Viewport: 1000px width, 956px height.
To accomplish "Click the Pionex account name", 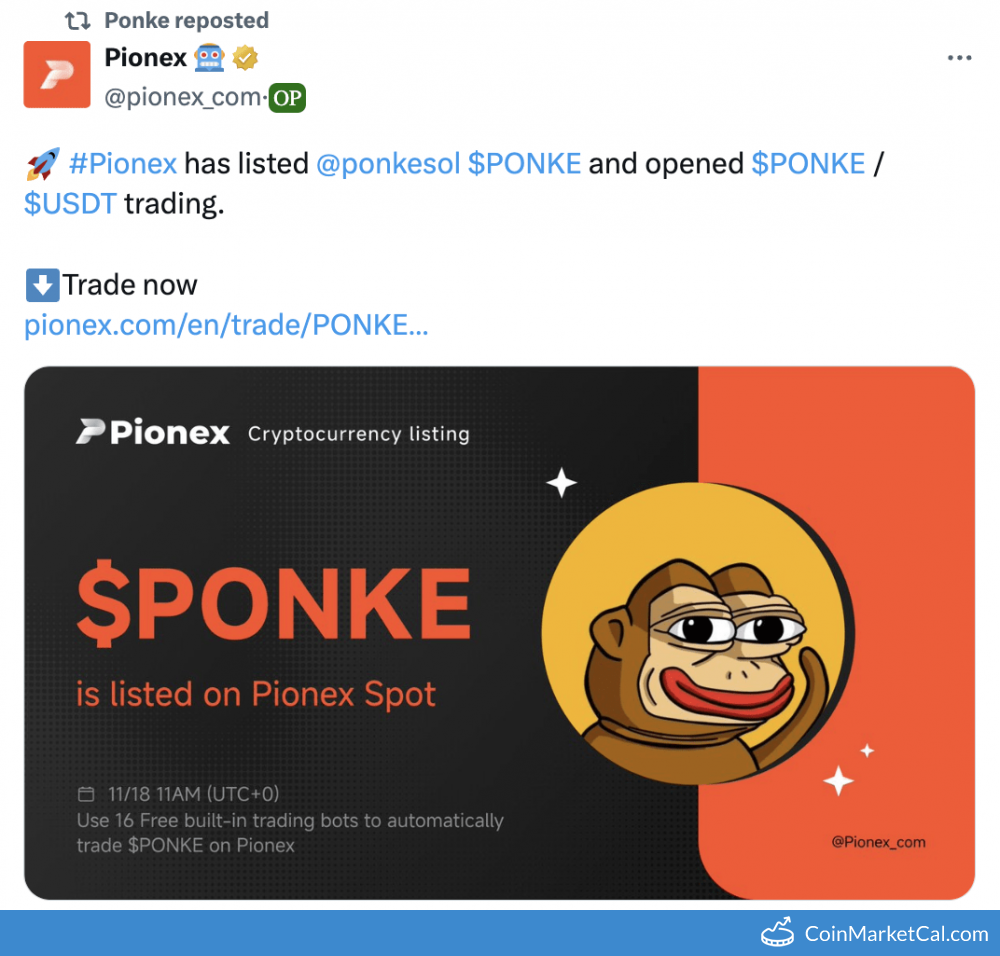I will [145, 58].
